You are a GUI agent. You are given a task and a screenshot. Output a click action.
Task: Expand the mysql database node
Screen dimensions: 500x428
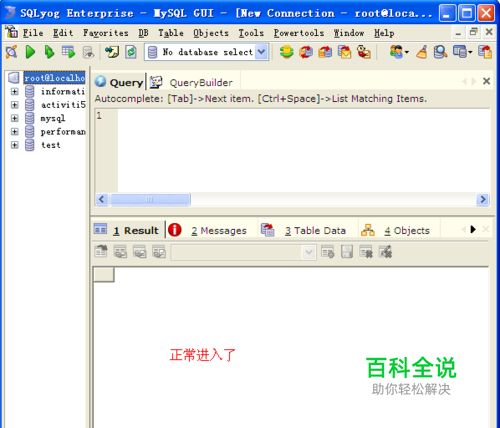[x=15, y=118]
